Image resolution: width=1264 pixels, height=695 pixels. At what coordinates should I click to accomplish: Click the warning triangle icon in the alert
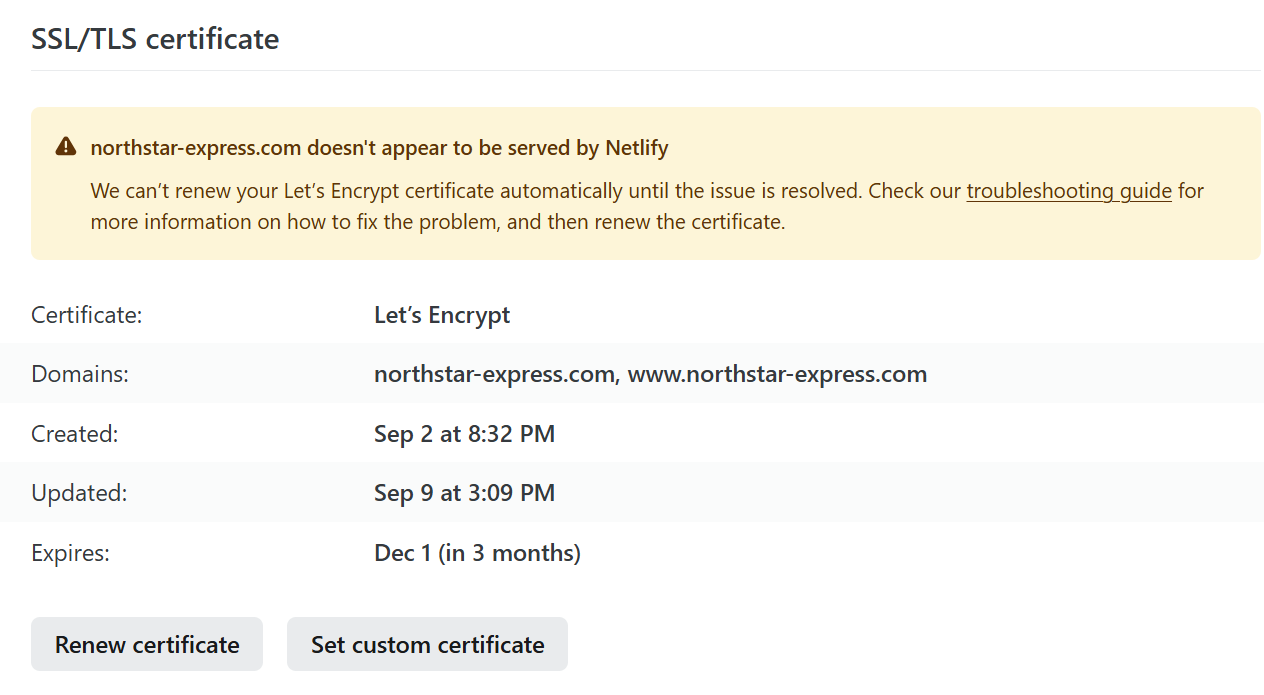66,148
